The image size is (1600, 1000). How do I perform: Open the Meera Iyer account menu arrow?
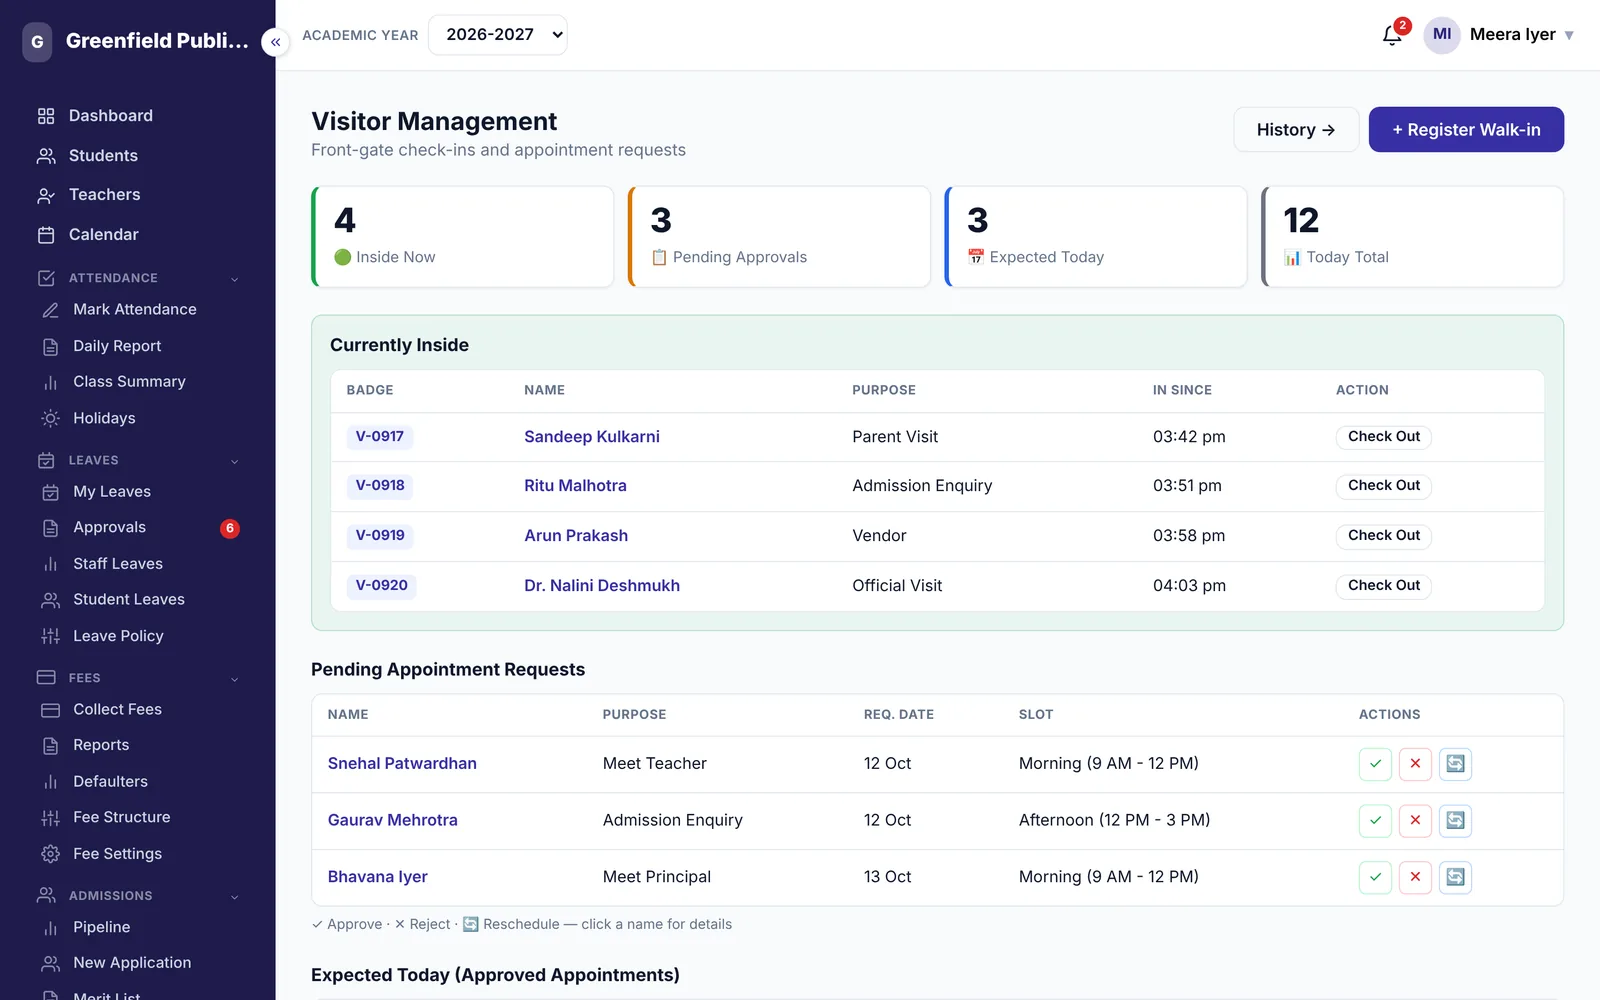tap(1569, 35)
